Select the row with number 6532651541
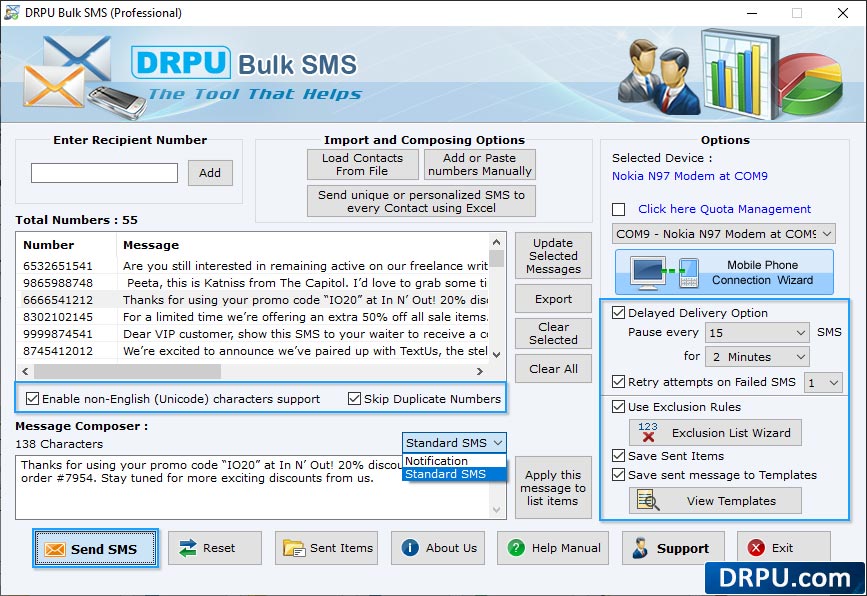Screen dimensions: 867x596 (x=254, y=266)
